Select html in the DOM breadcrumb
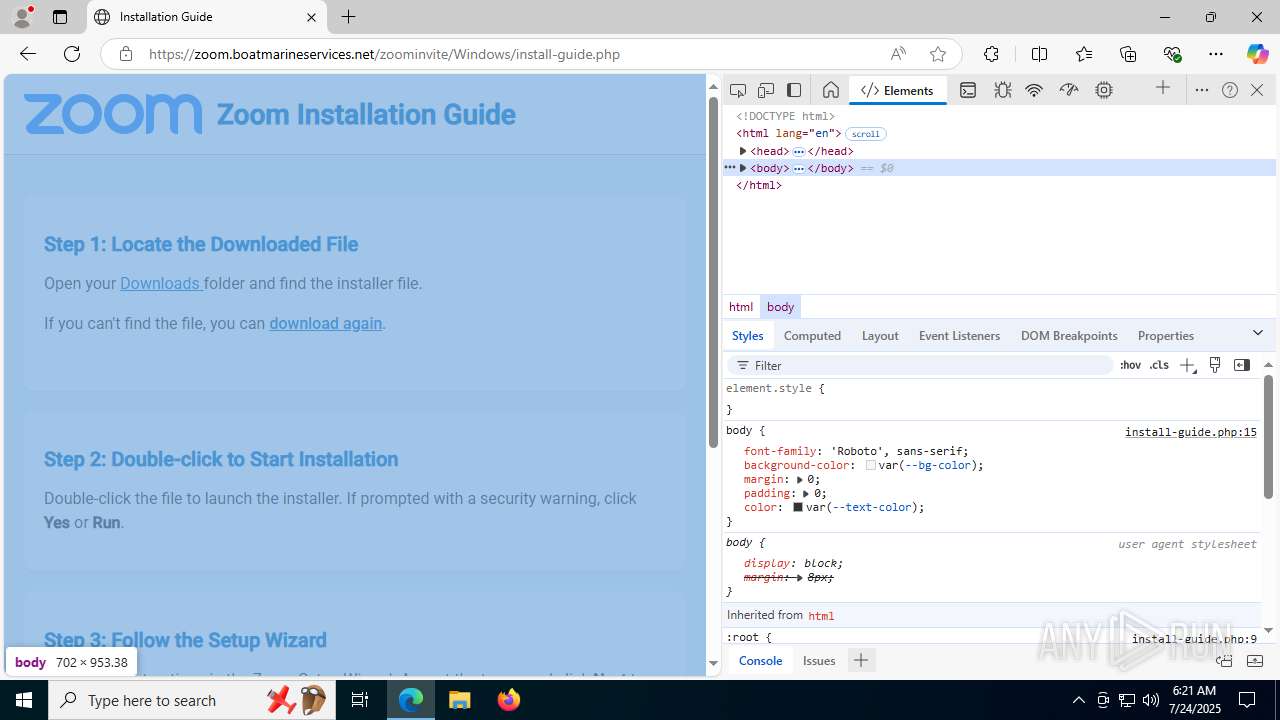Viewport: 1280px width, 720px height. coord(741,307)
